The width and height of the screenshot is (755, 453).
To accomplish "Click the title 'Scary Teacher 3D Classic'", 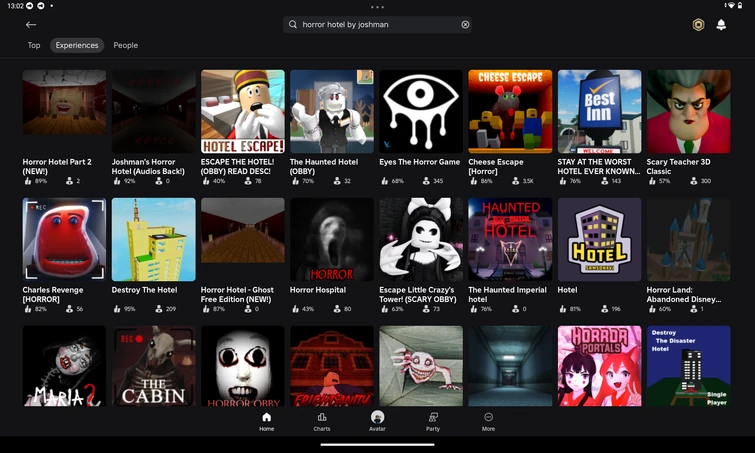I will pos(678,167).
